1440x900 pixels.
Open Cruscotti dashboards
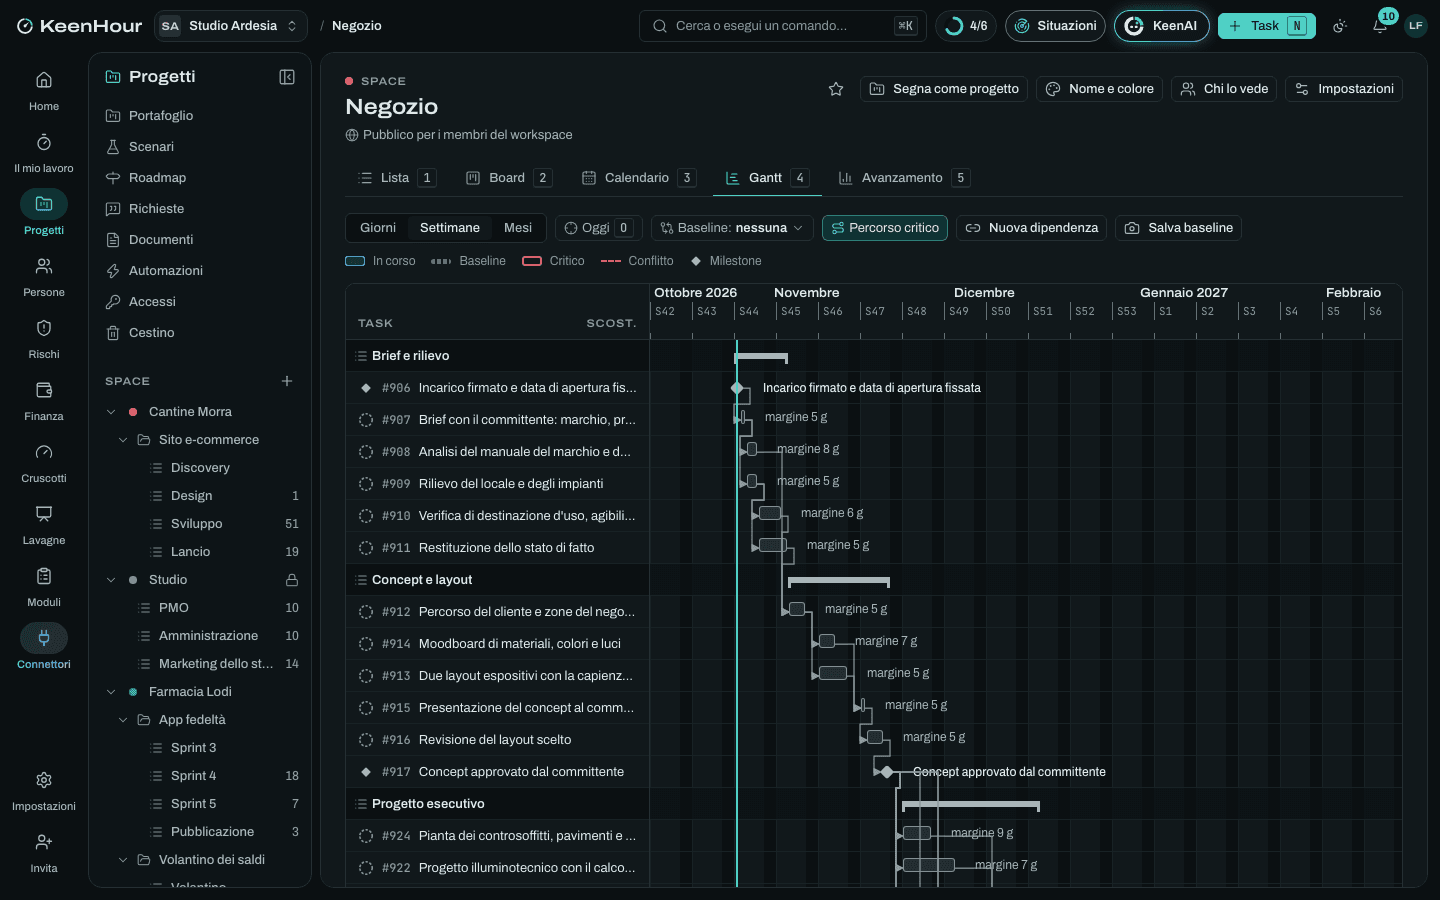coord(44,462)
